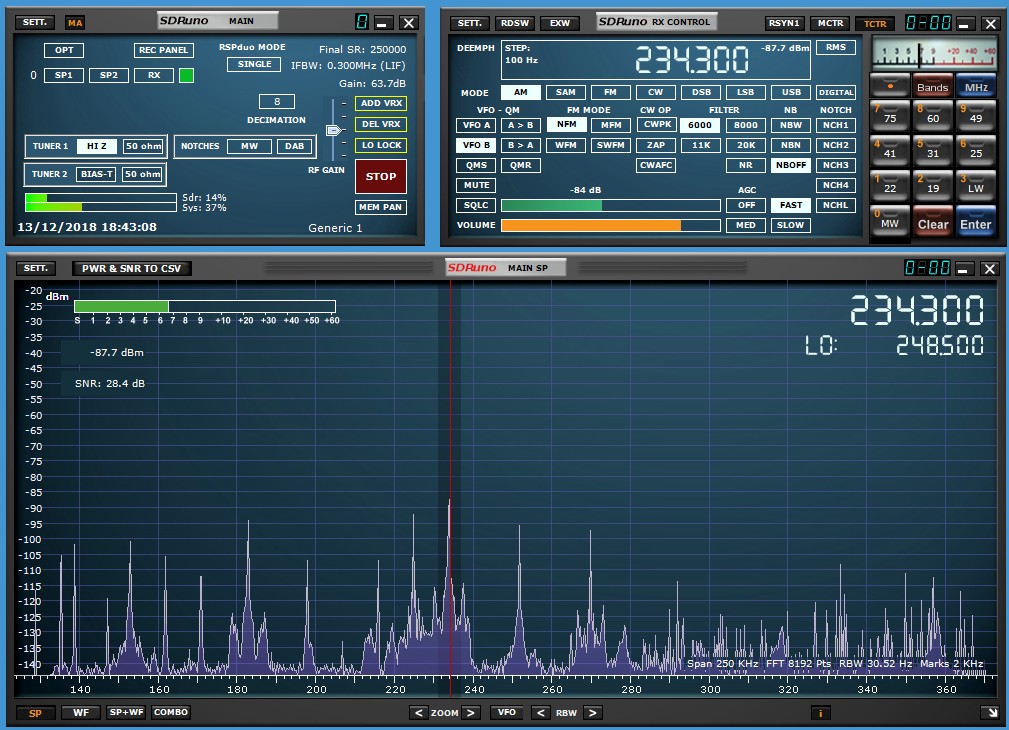Viewport: 1009px width, 730px height.
Task: Click the STOP button
Action: (381, 176)
